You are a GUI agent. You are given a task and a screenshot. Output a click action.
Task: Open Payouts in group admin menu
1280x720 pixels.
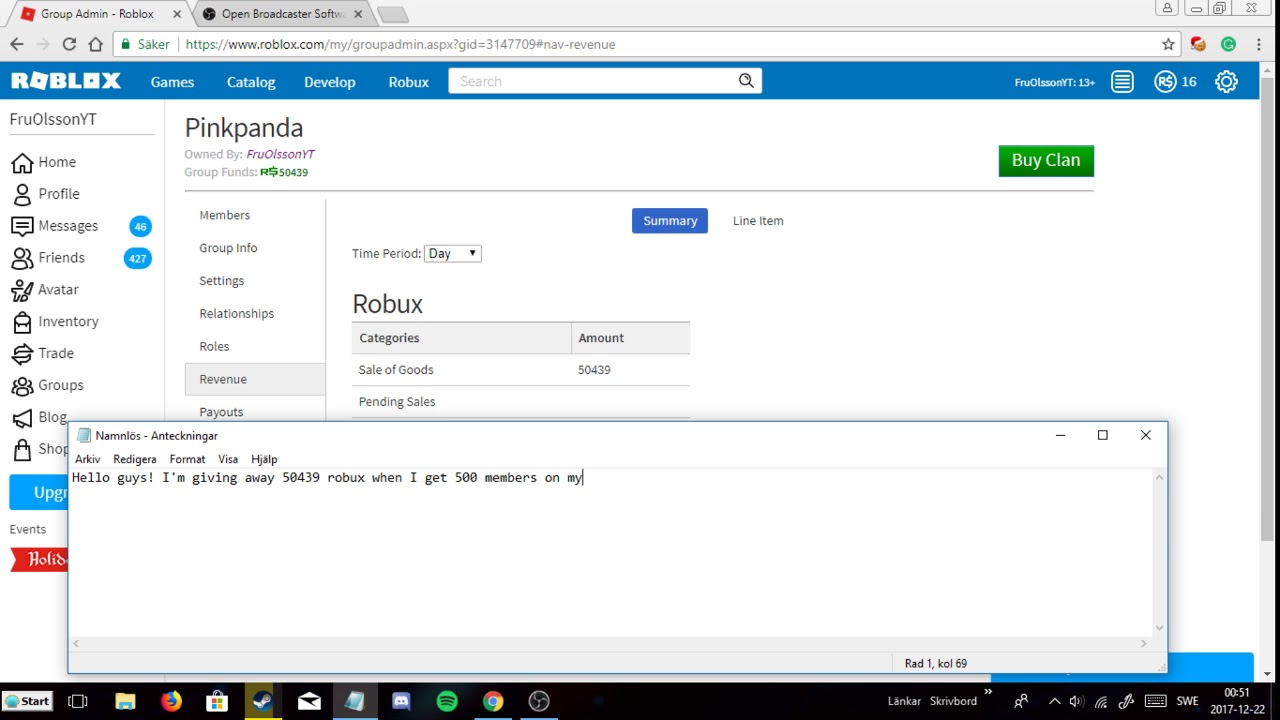pos(221,412)
